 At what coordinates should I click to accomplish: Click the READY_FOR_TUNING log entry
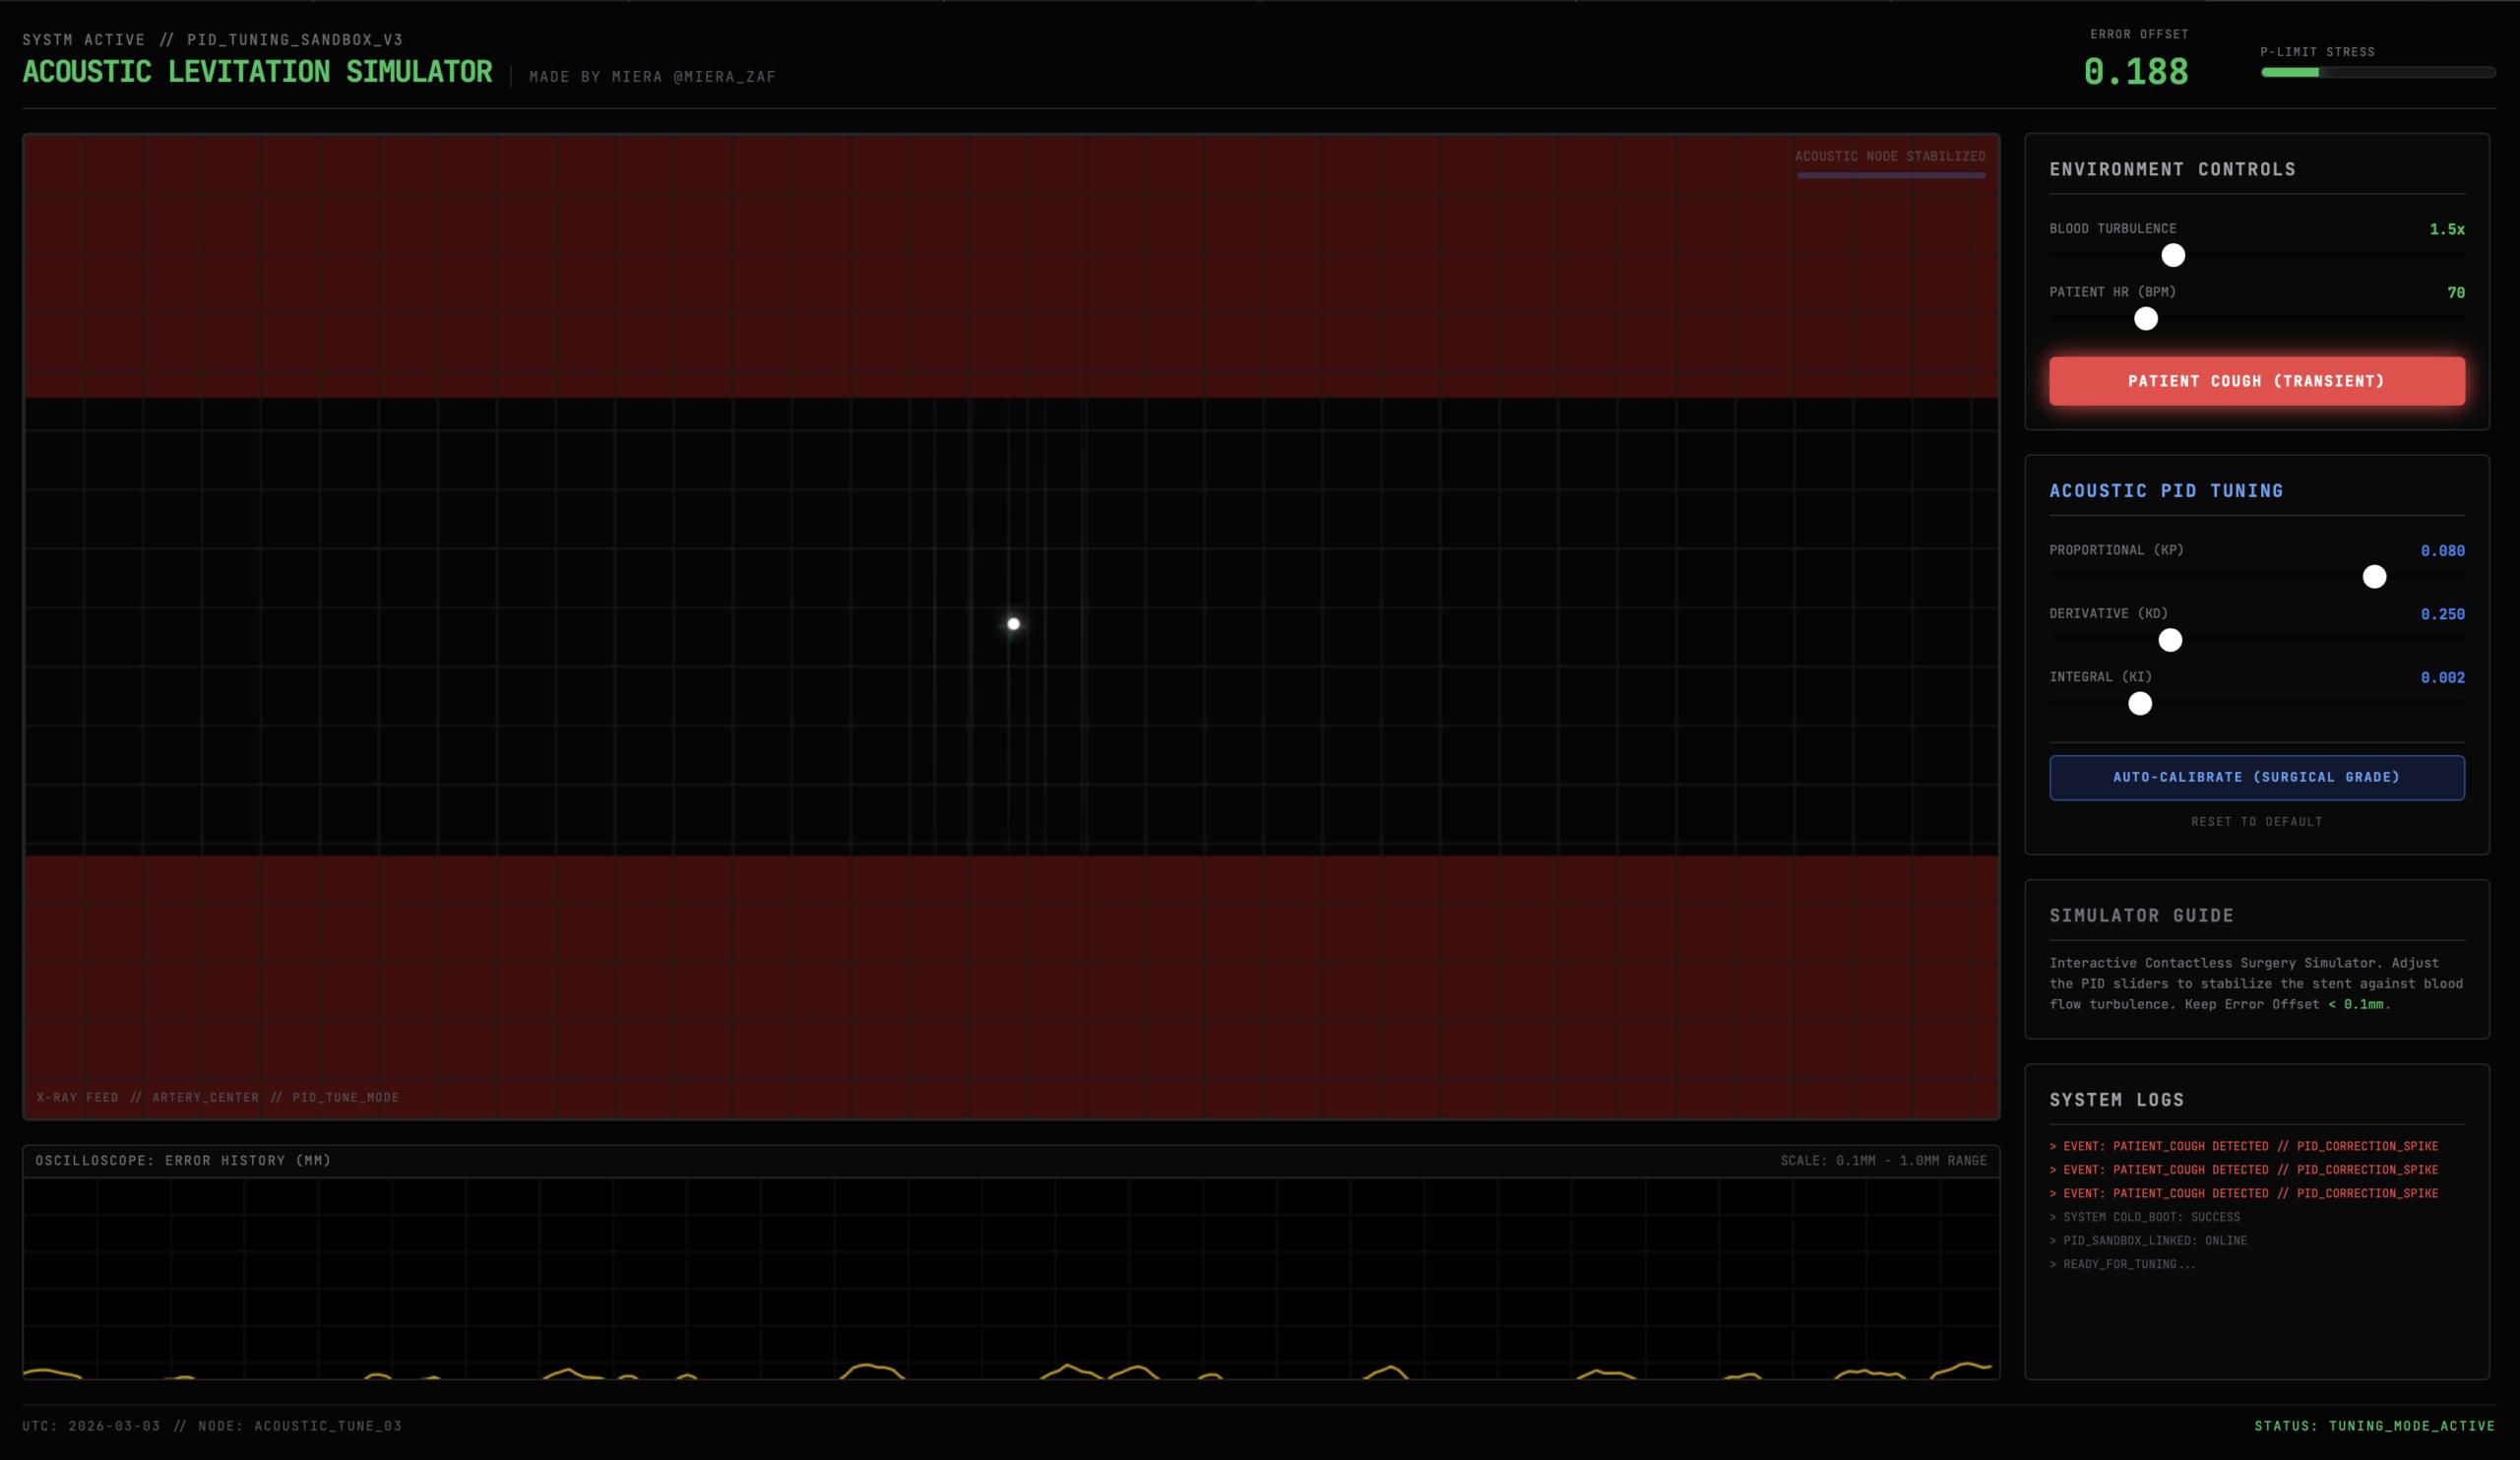(x=2122, y=1264)
